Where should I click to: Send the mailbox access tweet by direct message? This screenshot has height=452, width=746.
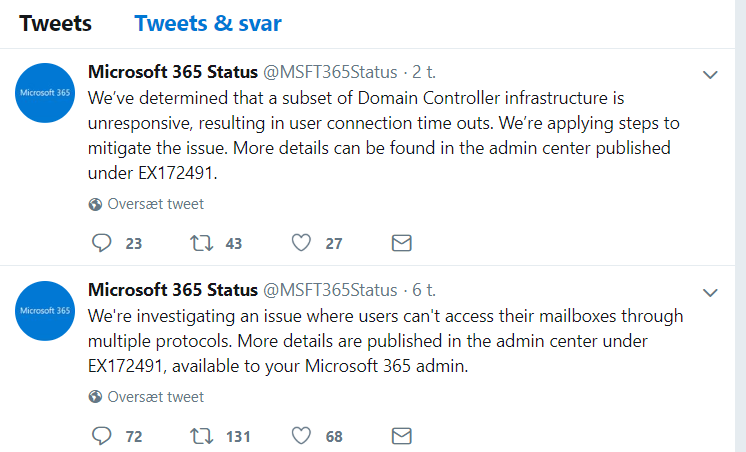[401, 436]
